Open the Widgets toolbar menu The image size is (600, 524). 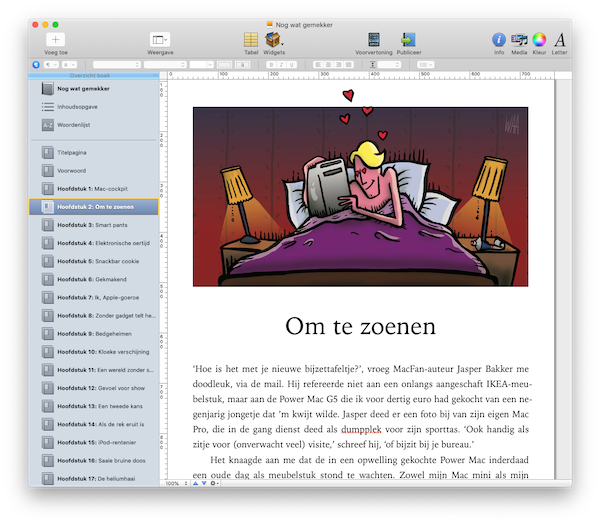pos(274,39)
